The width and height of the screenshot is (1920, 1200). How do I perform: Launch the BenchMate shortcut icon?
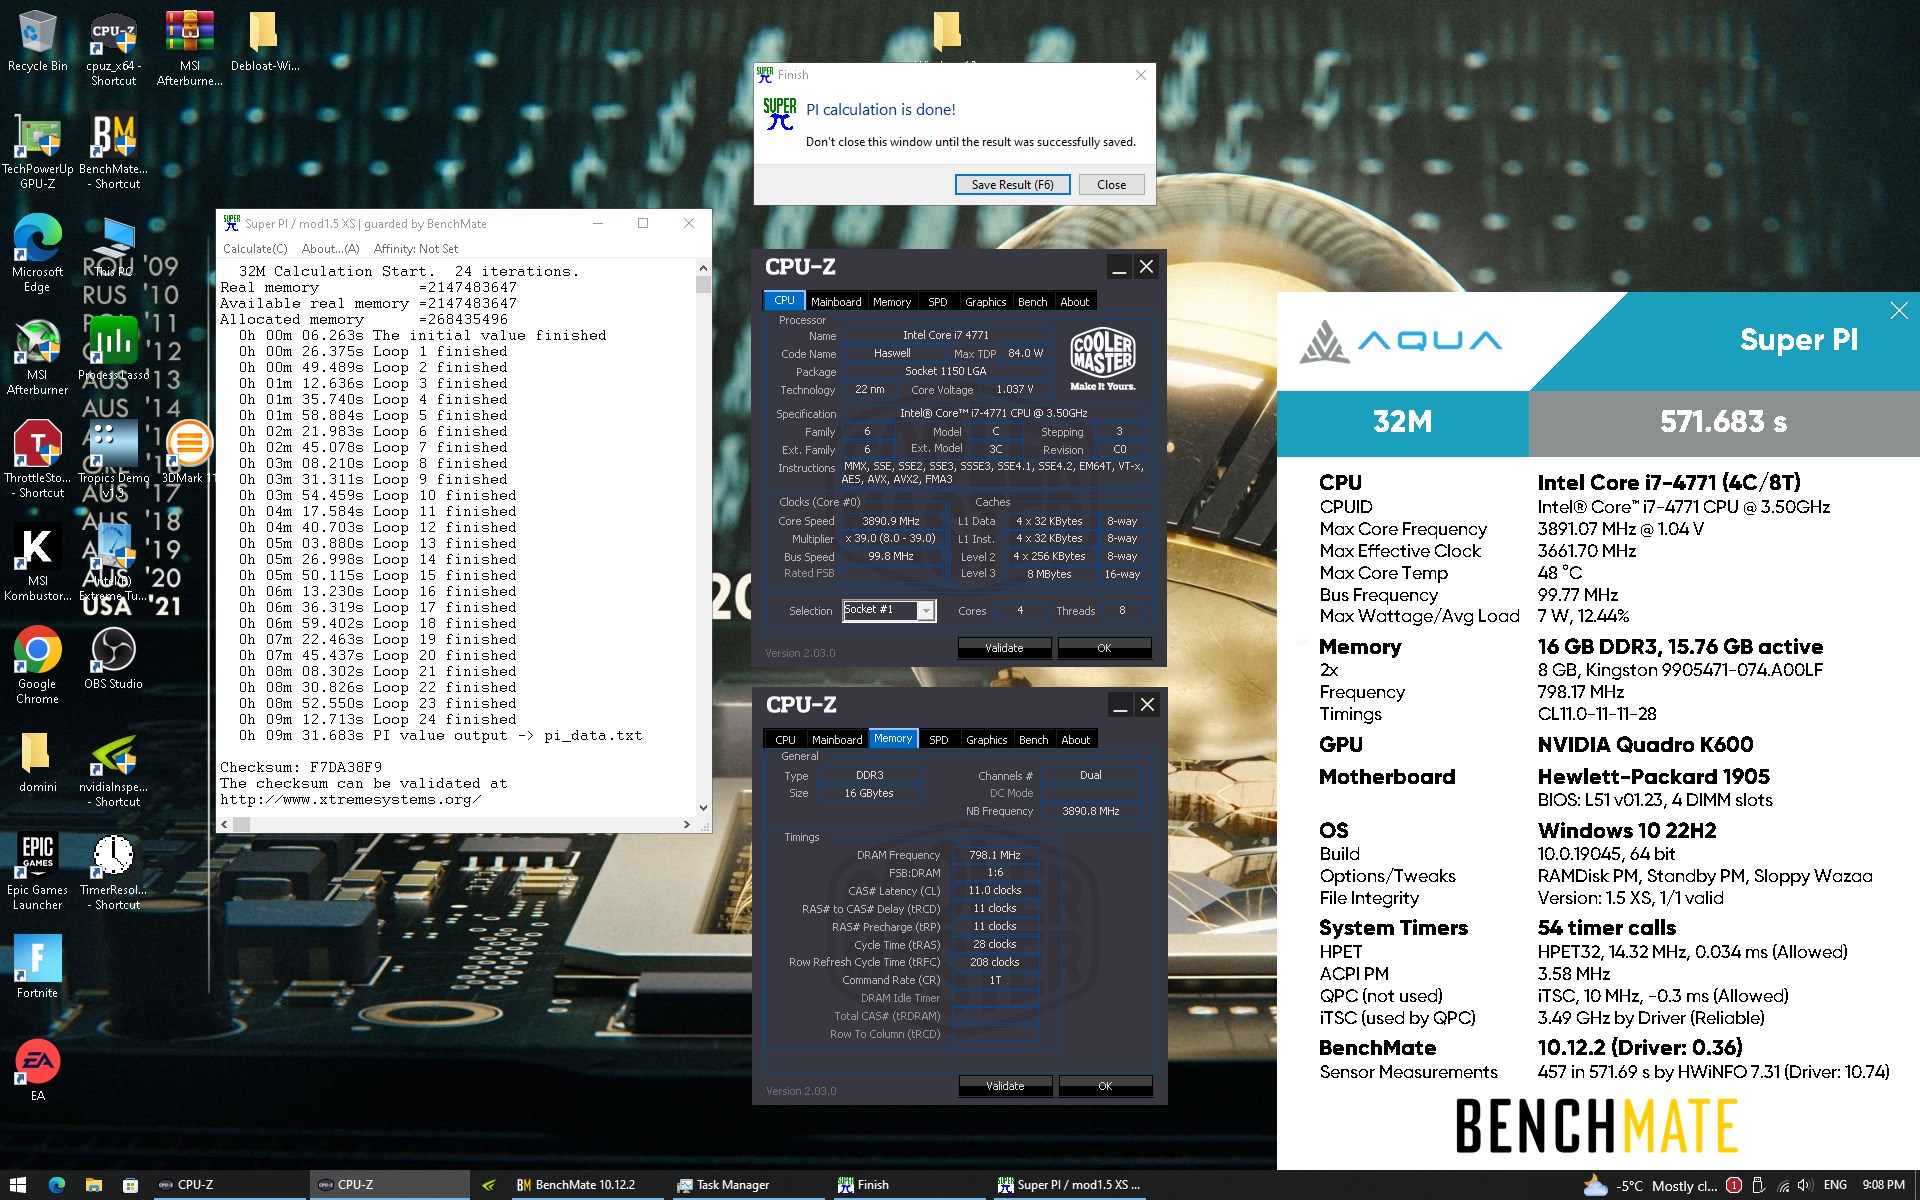(113, 150)
